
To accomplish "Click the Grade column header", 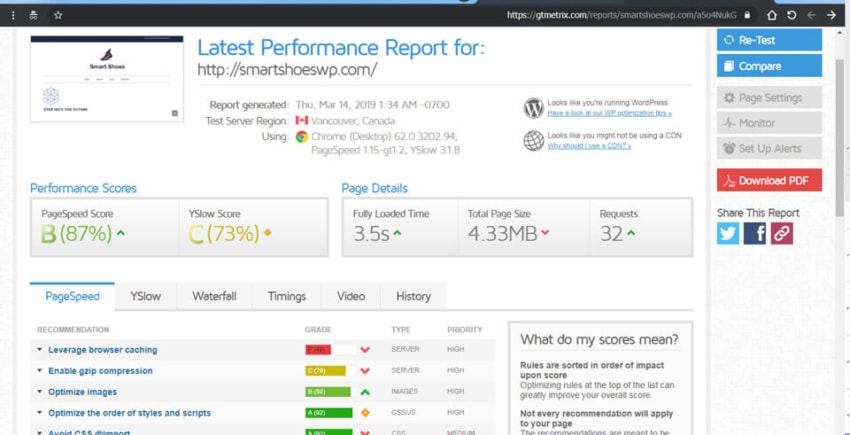I will point(318,330).
